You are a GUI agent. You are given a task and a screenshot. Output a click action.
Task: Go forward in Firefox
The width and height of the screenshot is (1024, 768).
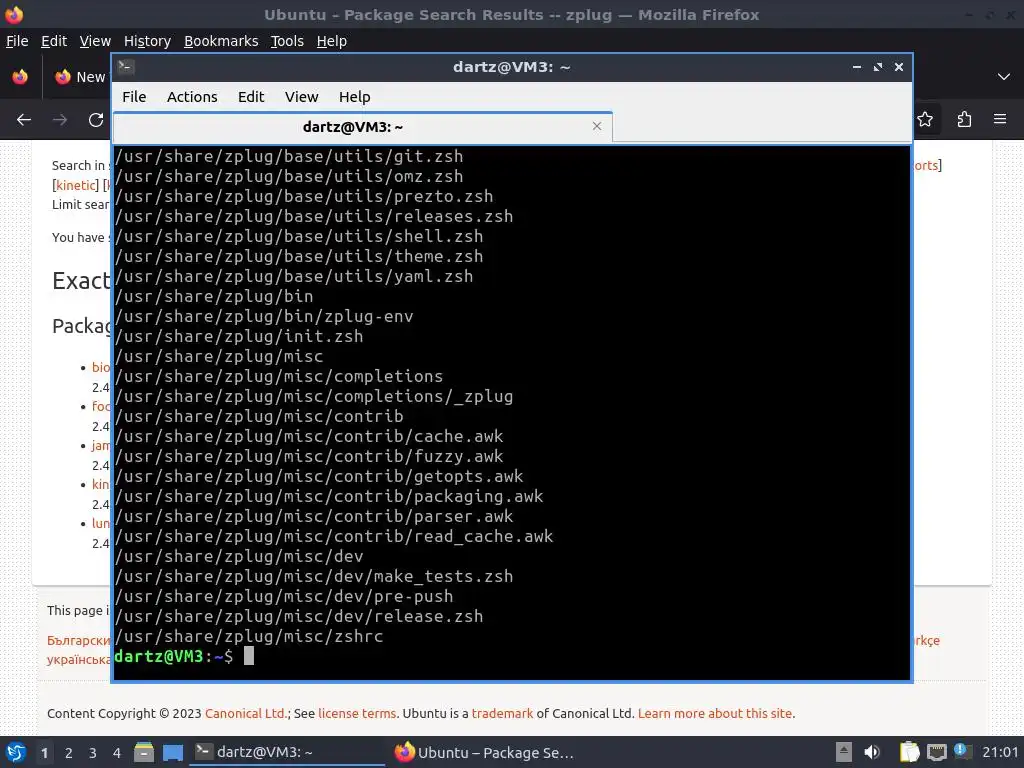[x=59, y=120]
